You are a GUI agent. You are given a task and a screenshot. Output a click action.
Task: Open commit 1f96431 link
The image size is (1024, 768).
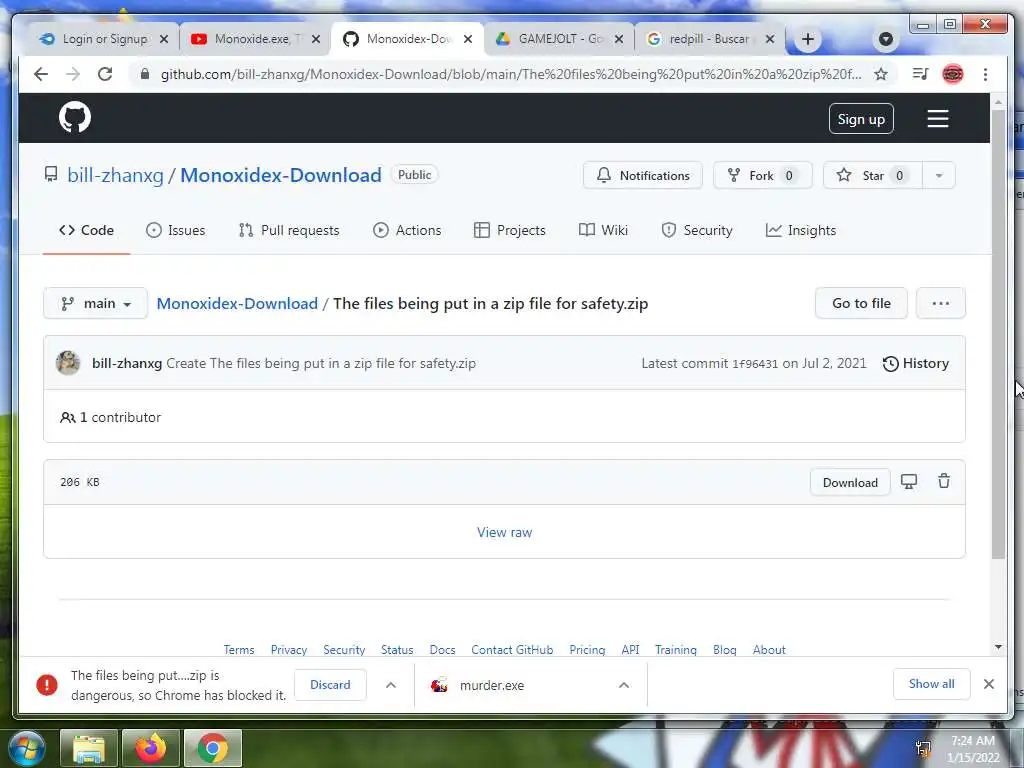(x=755, y=364)
